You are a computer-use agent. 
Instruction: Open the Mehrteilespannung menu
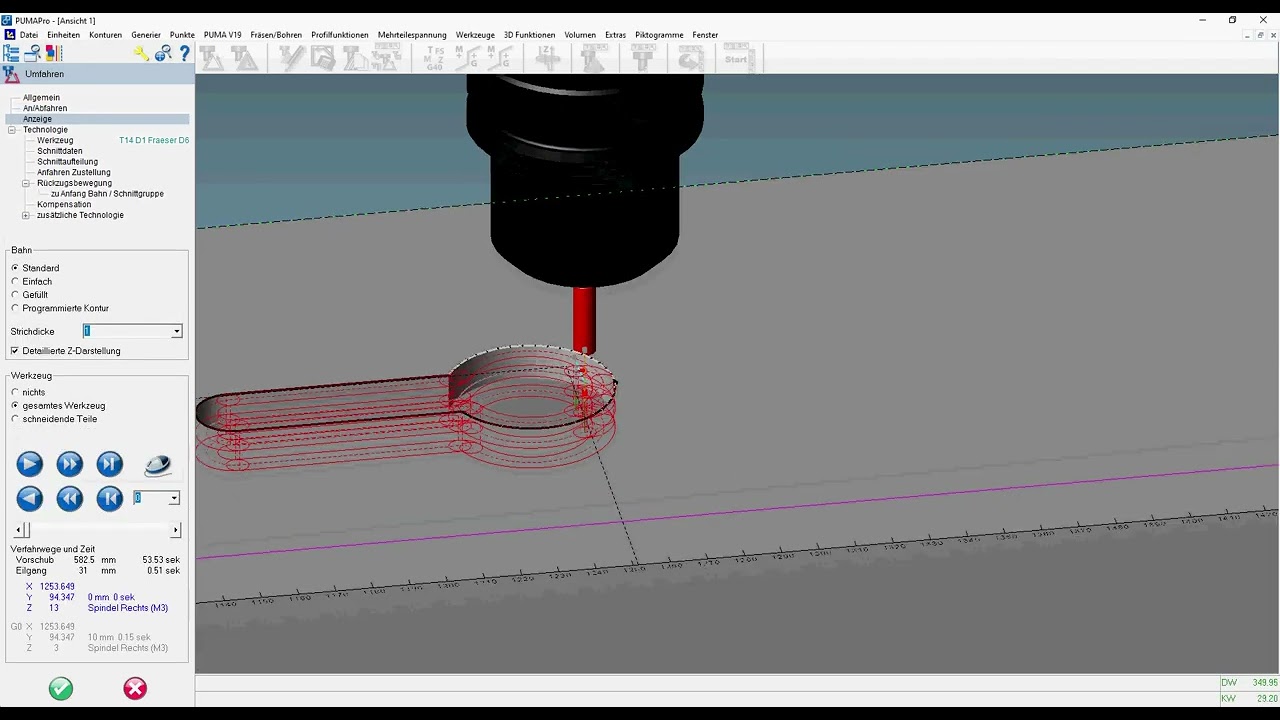tap(412, 35)
